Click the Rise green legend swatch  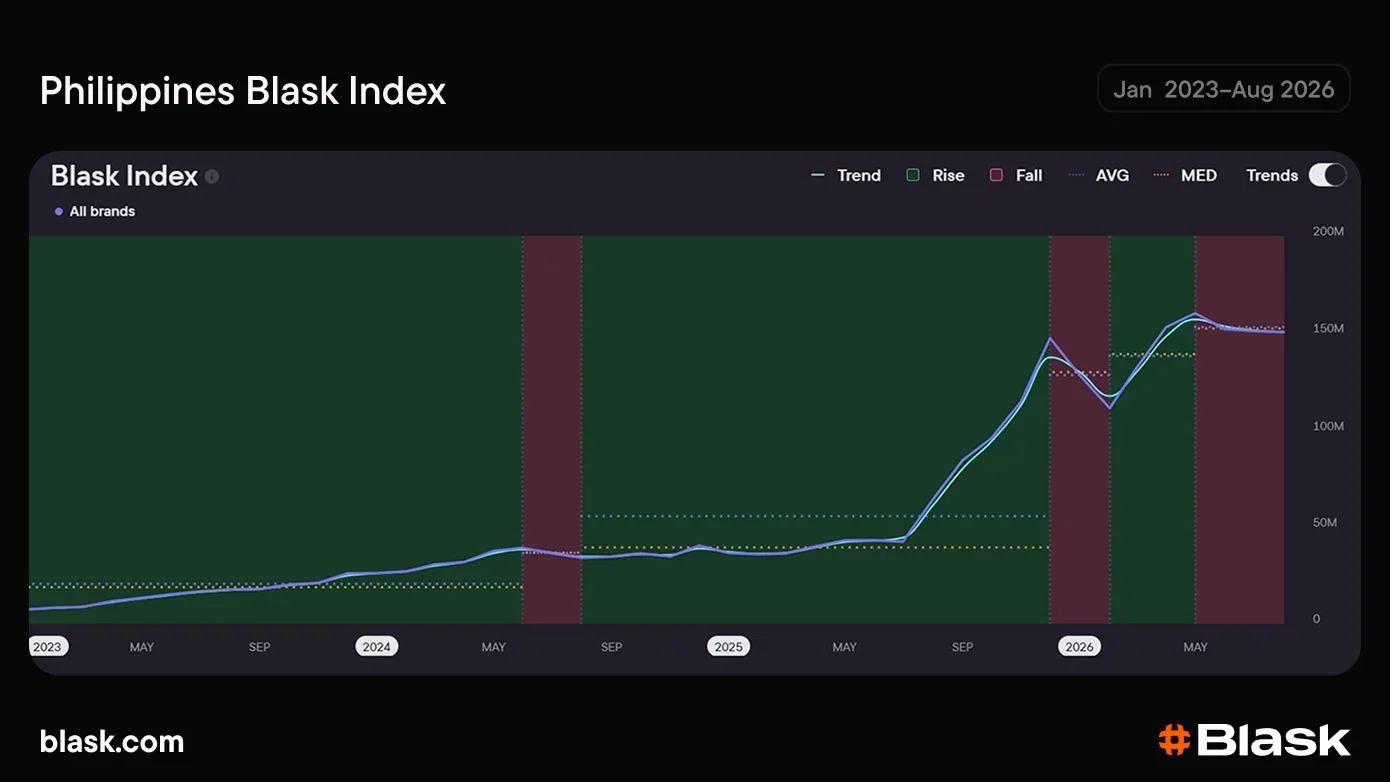tap(913, 175)
